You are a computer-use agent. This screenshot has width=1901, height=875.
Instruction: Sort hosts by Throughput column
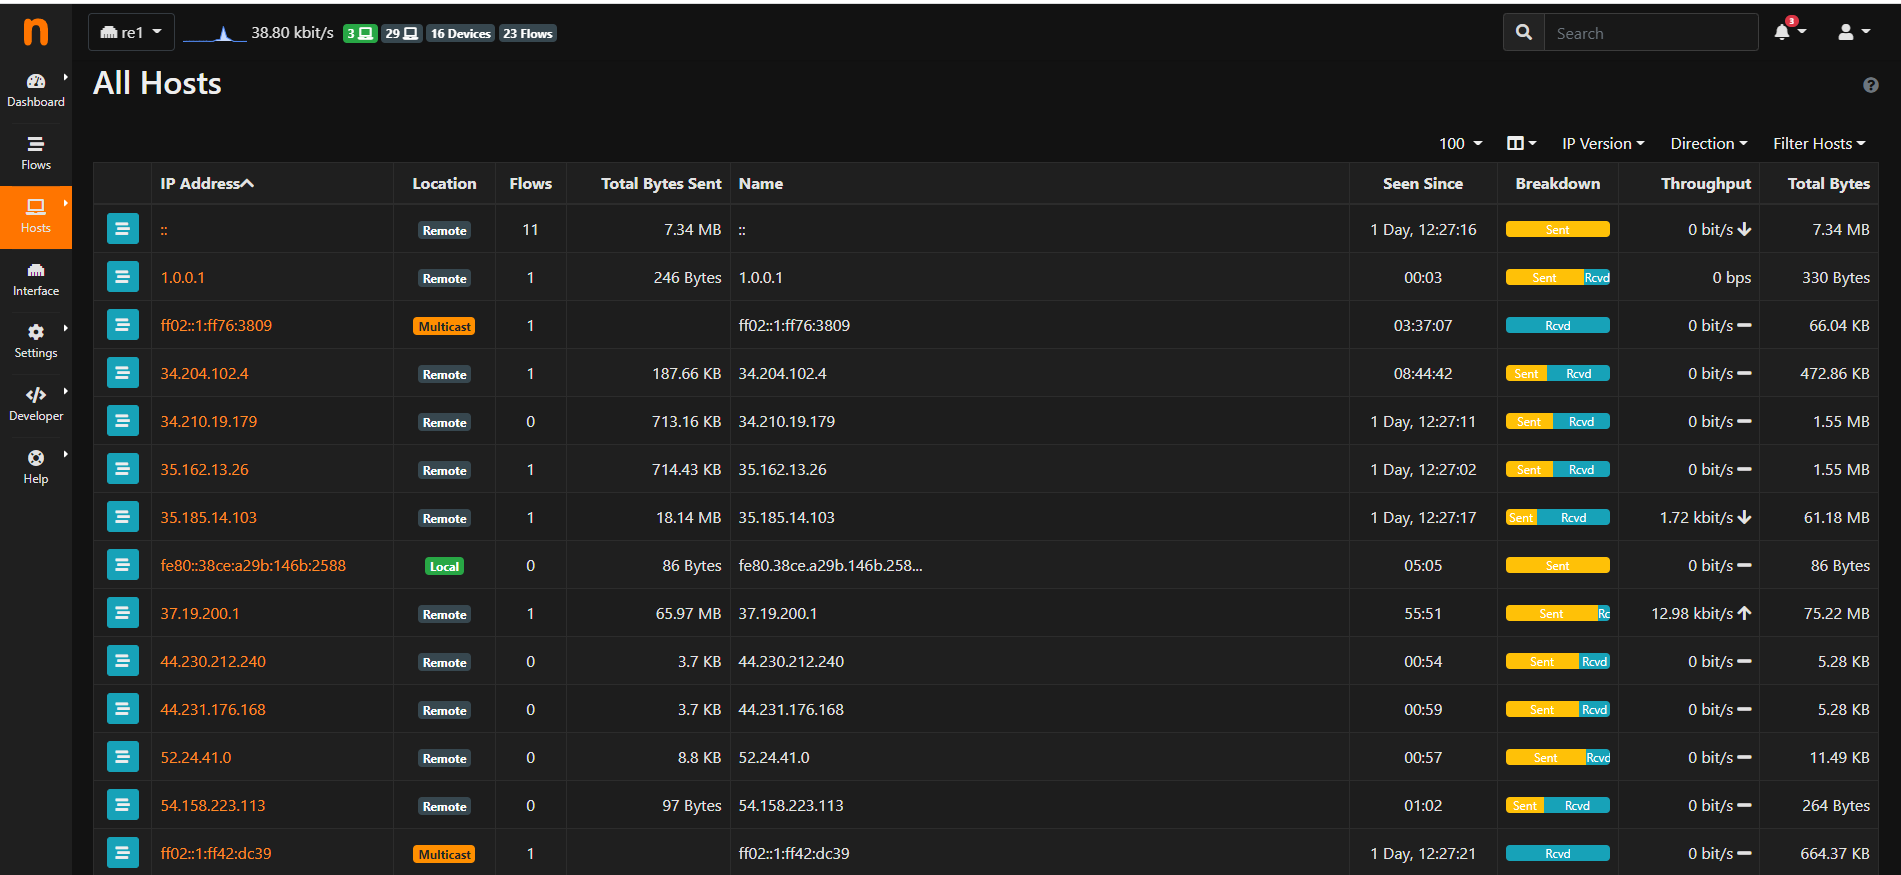(x=1705, y=184)
